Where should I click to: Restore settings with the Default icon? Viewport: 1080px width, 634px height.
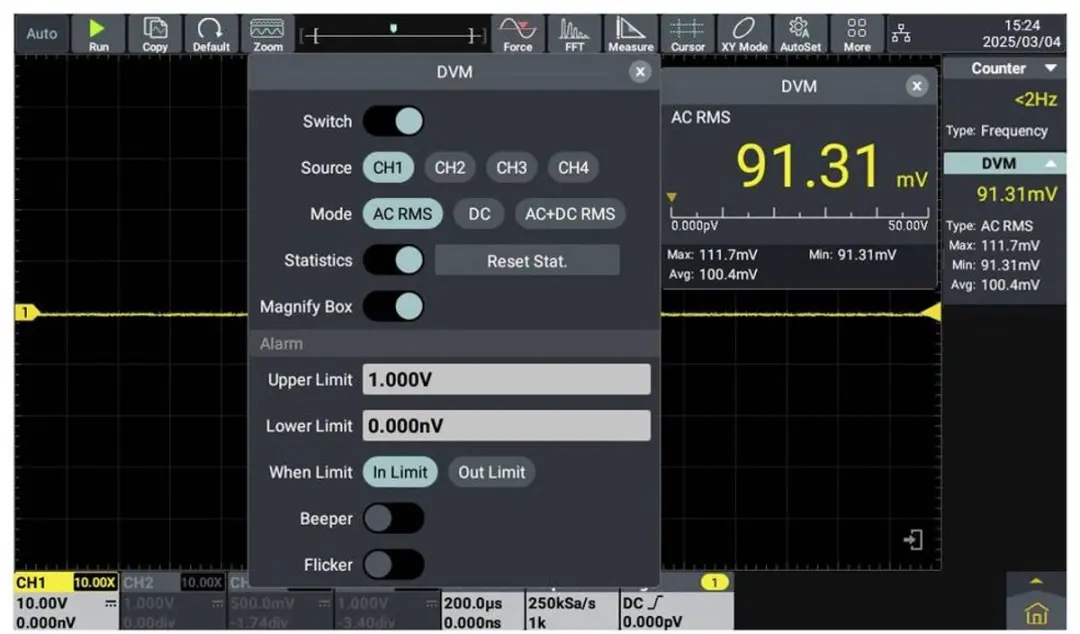click(211, 34)
